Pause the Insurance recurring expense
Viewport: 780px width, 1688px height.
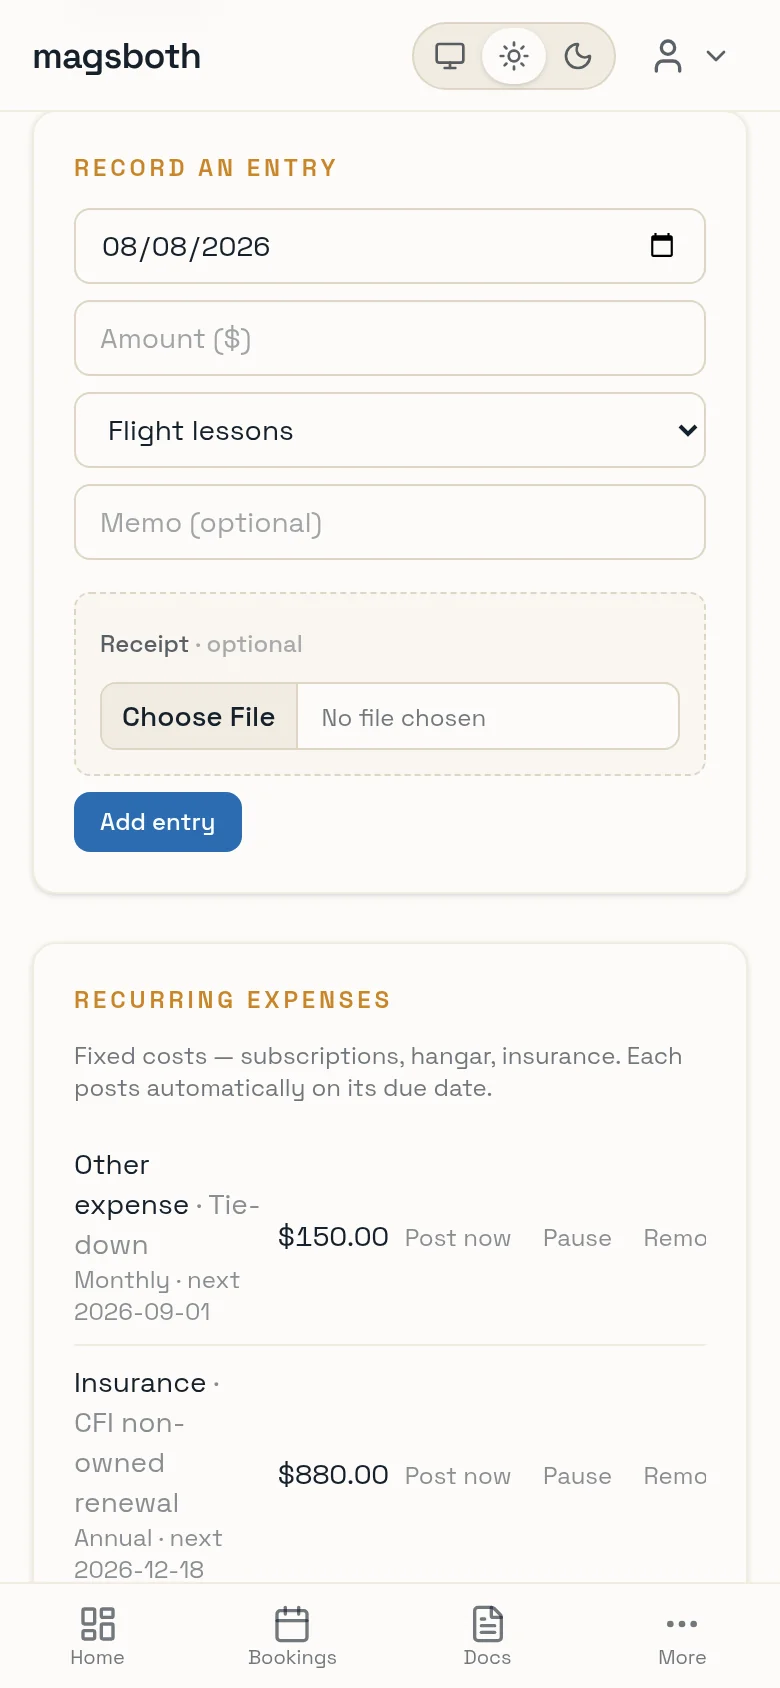click(x=577, y=1476)
